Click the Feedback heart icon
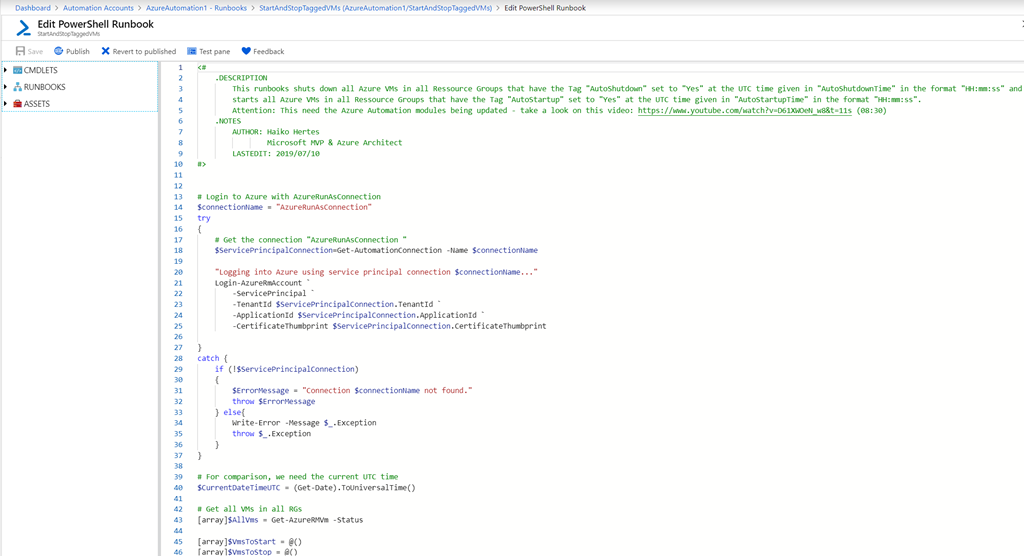 [246, 51]
